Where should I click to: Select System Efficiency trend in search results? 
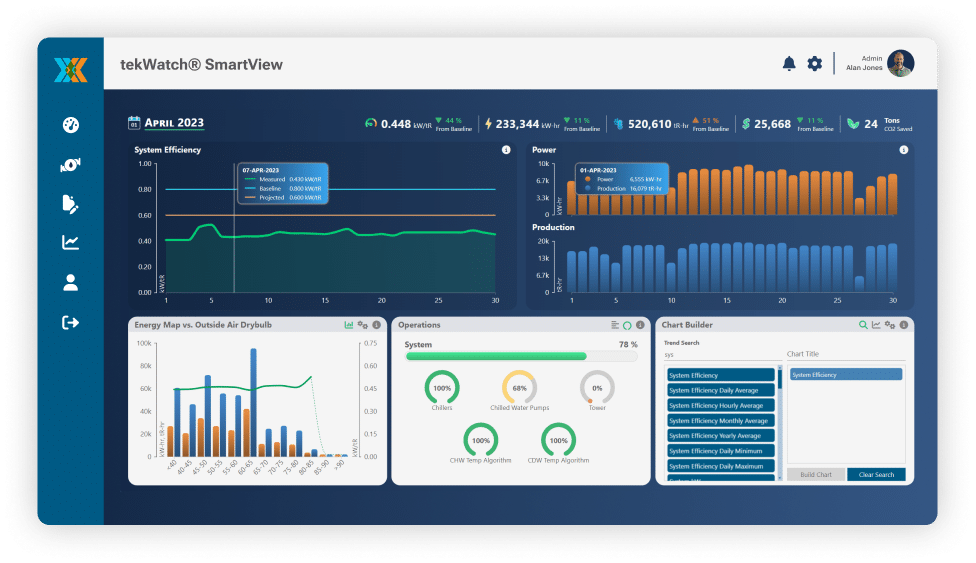tap(721, 375)
